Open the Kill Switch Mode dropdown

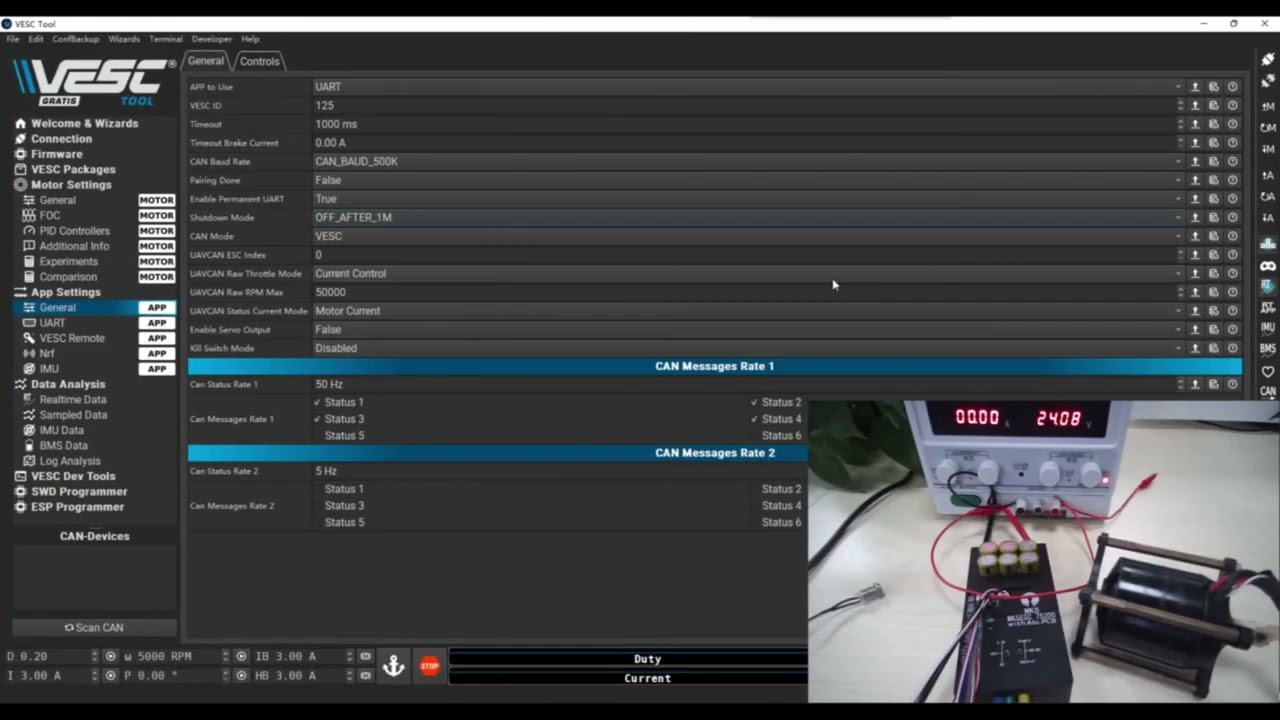(x=748, y=348)
